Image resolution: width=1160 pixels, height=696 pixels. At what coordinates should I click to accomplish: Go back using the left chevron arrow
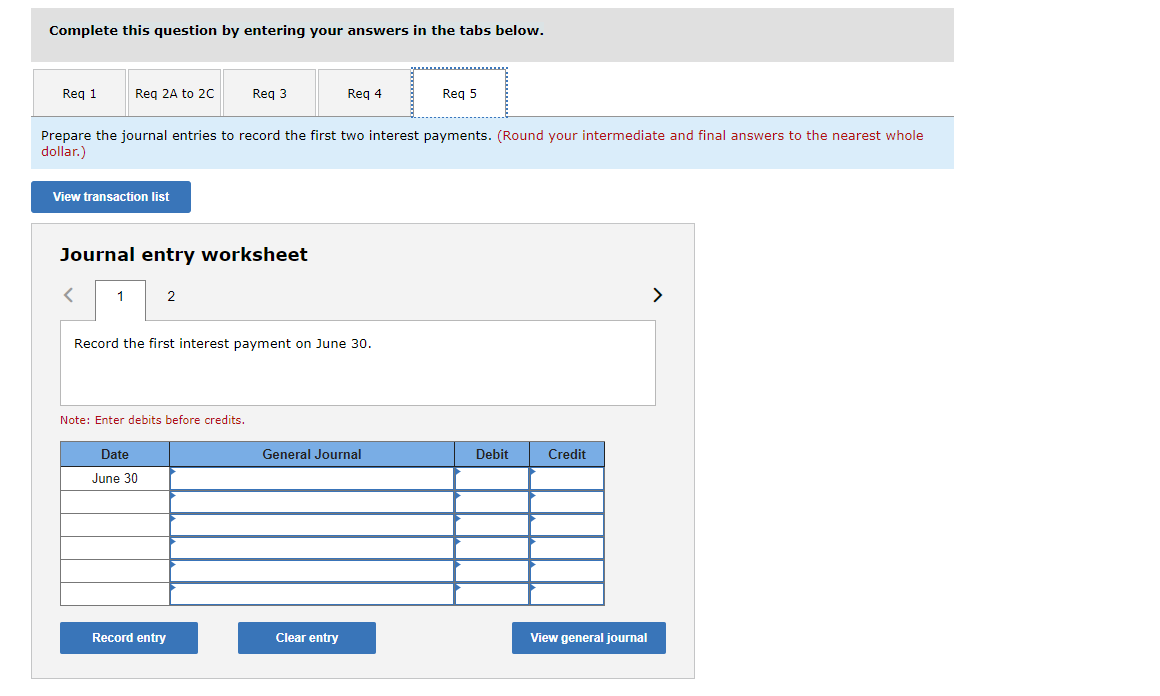point(68,295)
